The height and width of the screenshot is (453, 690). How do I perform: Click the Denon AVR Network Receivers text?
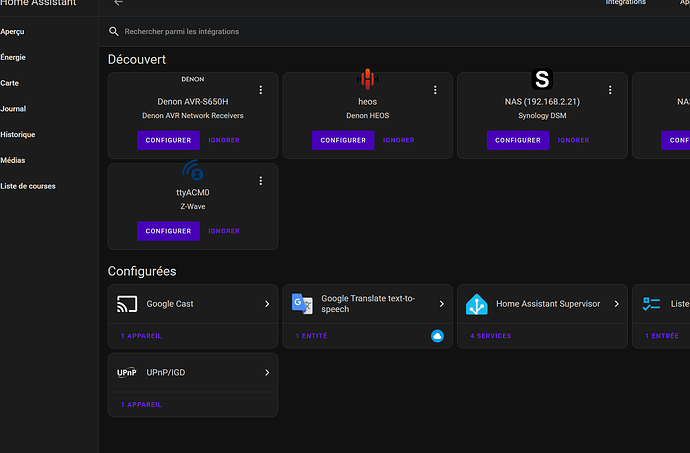(x=193, y=116)
